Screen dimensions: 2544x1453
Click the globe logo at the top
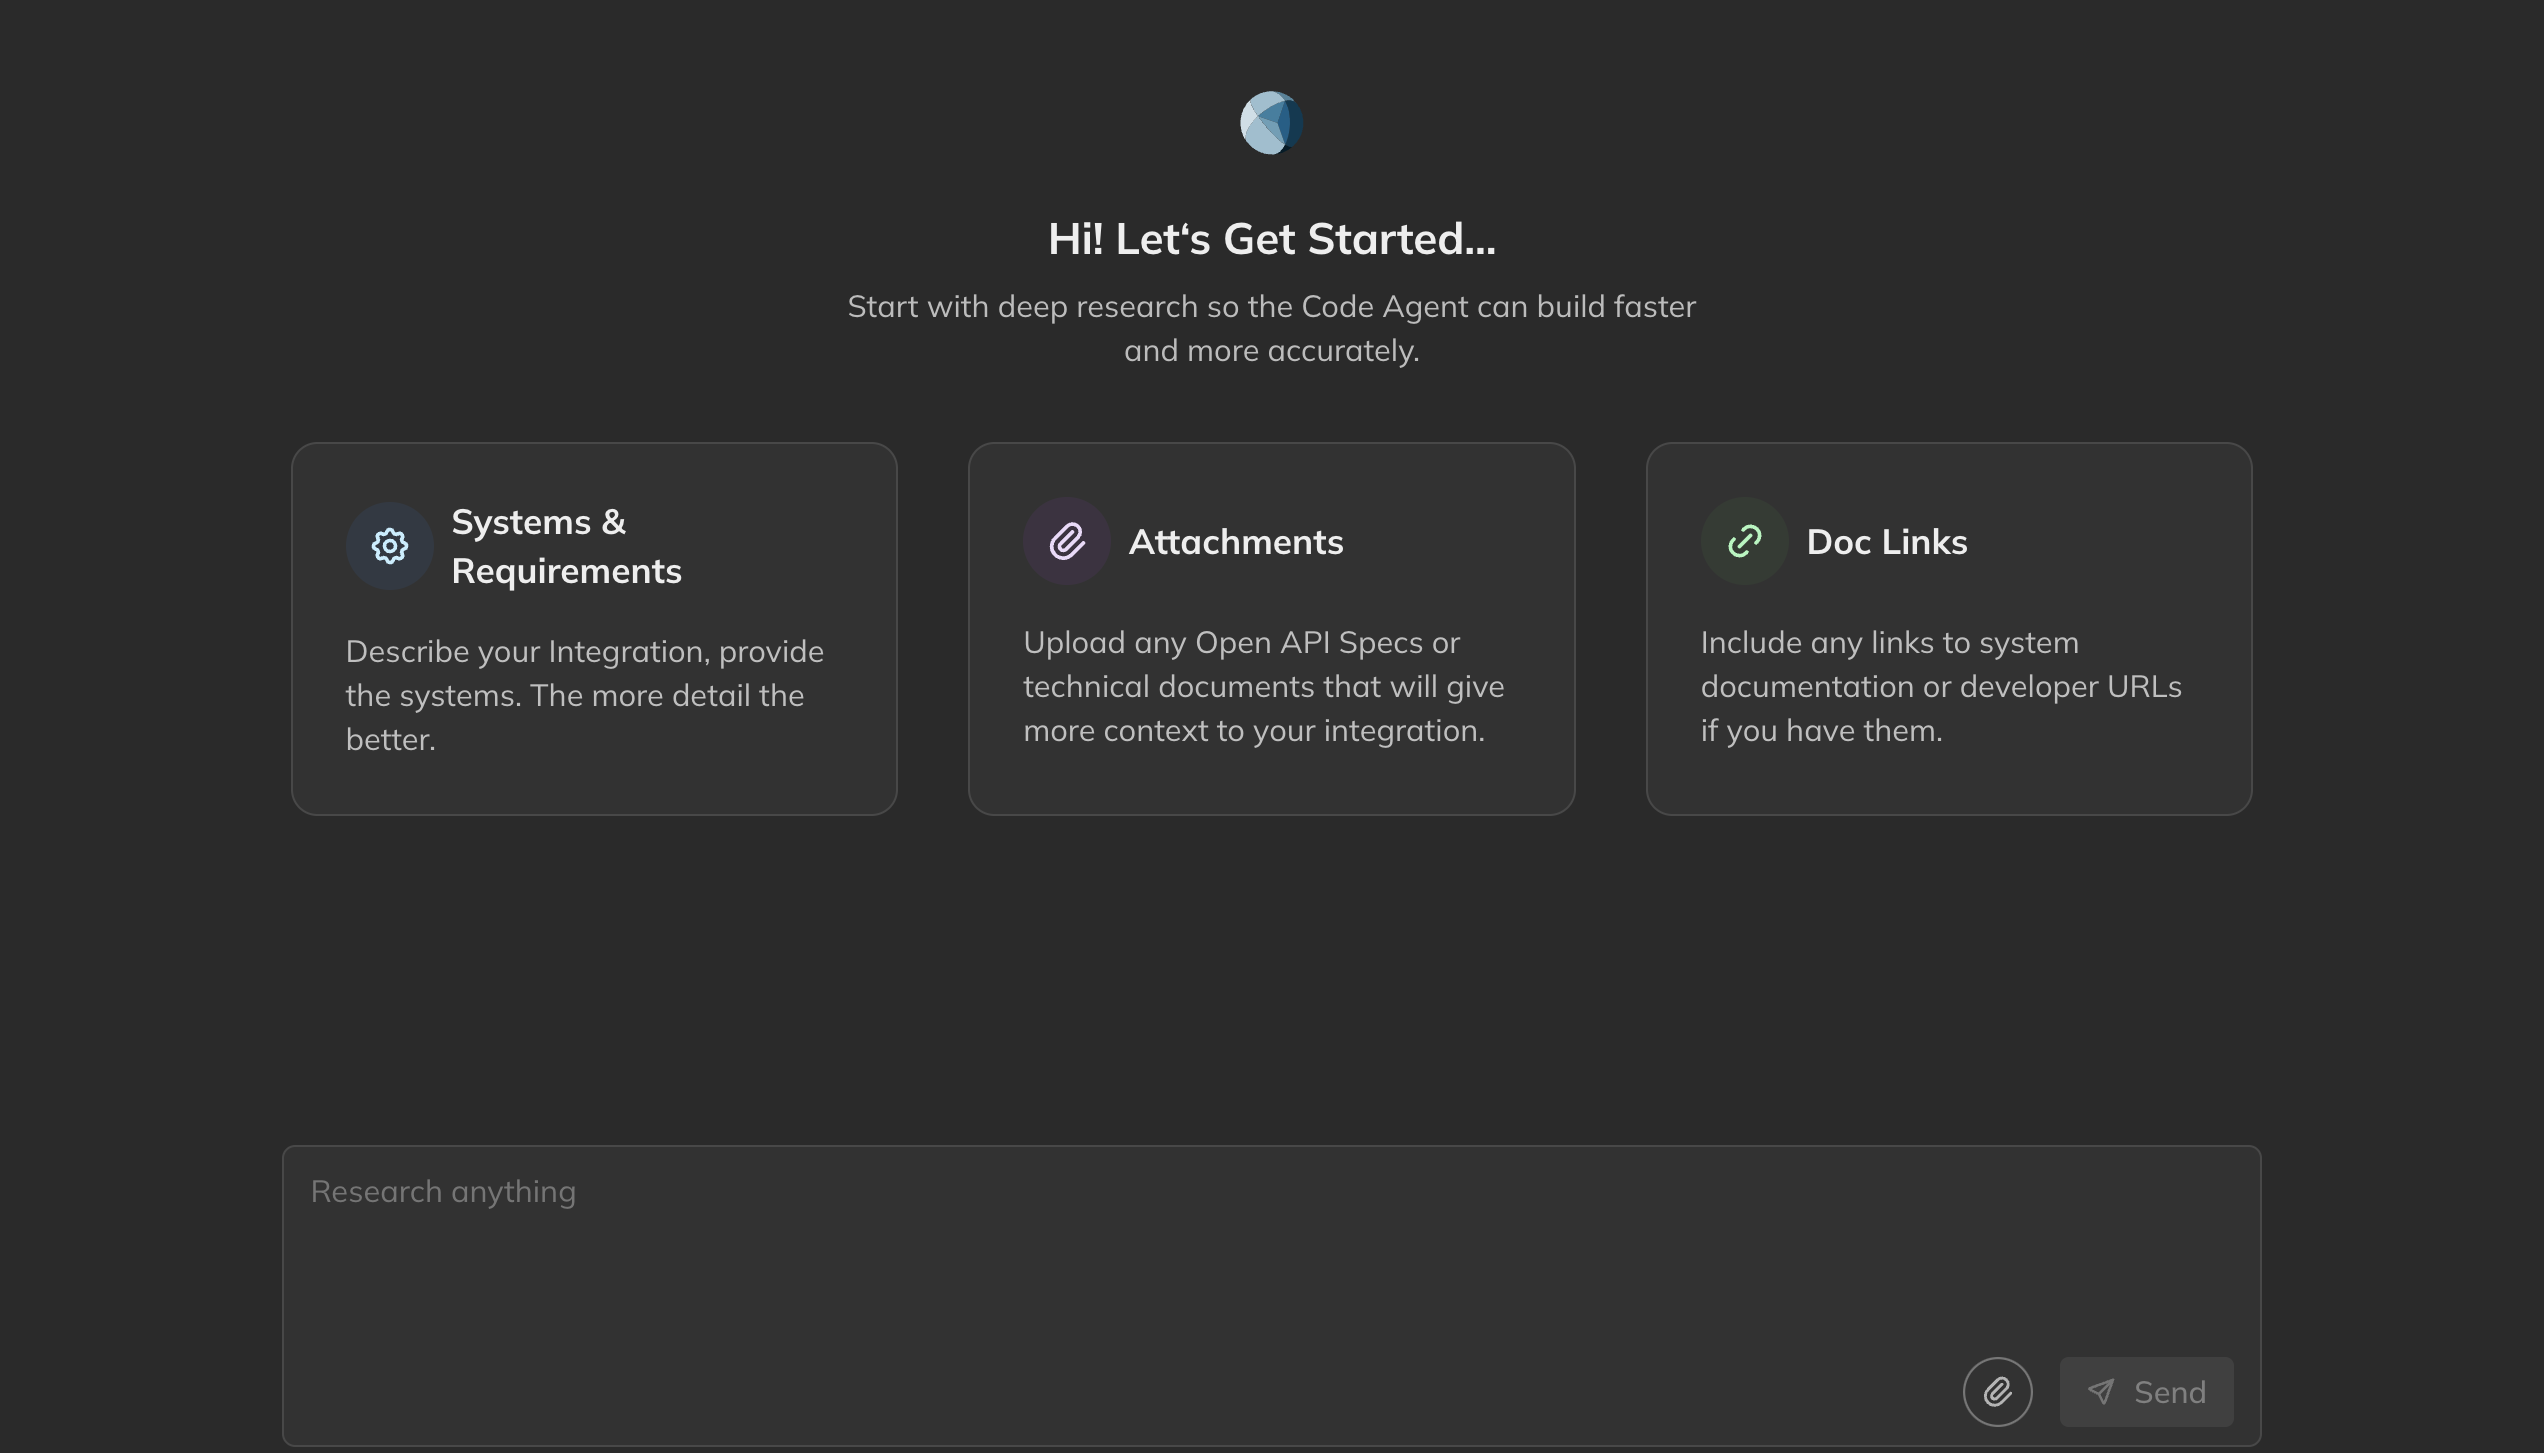coord(1271,123)
